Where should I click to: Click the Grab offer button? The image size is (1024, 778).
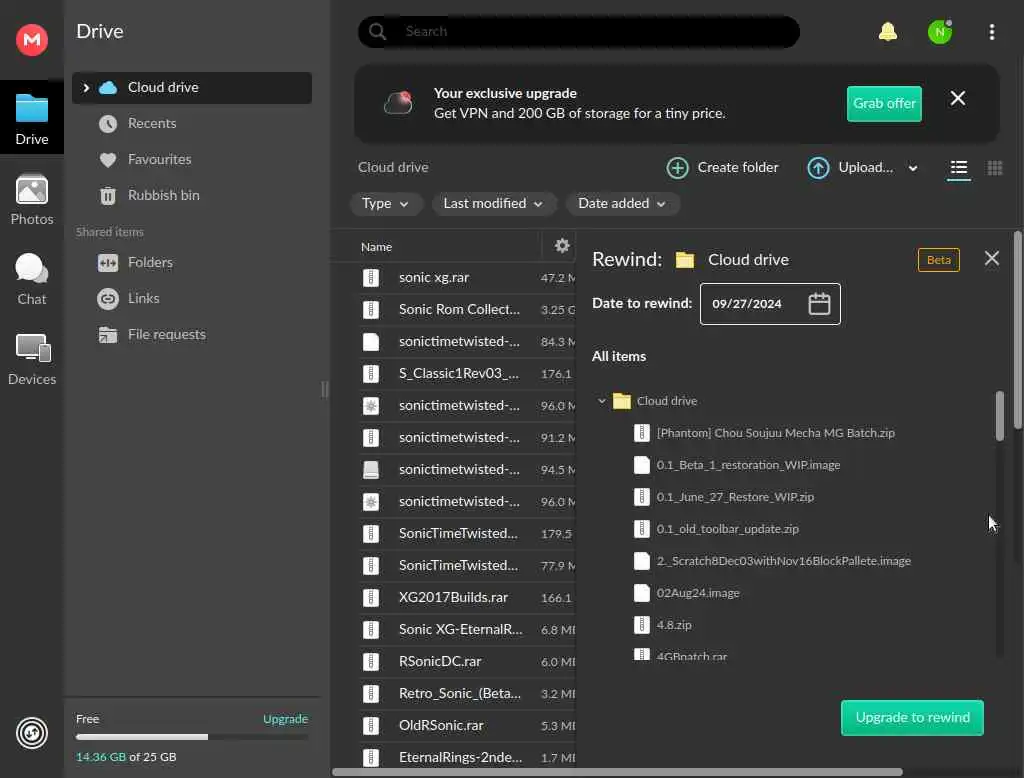coord(884,103)
